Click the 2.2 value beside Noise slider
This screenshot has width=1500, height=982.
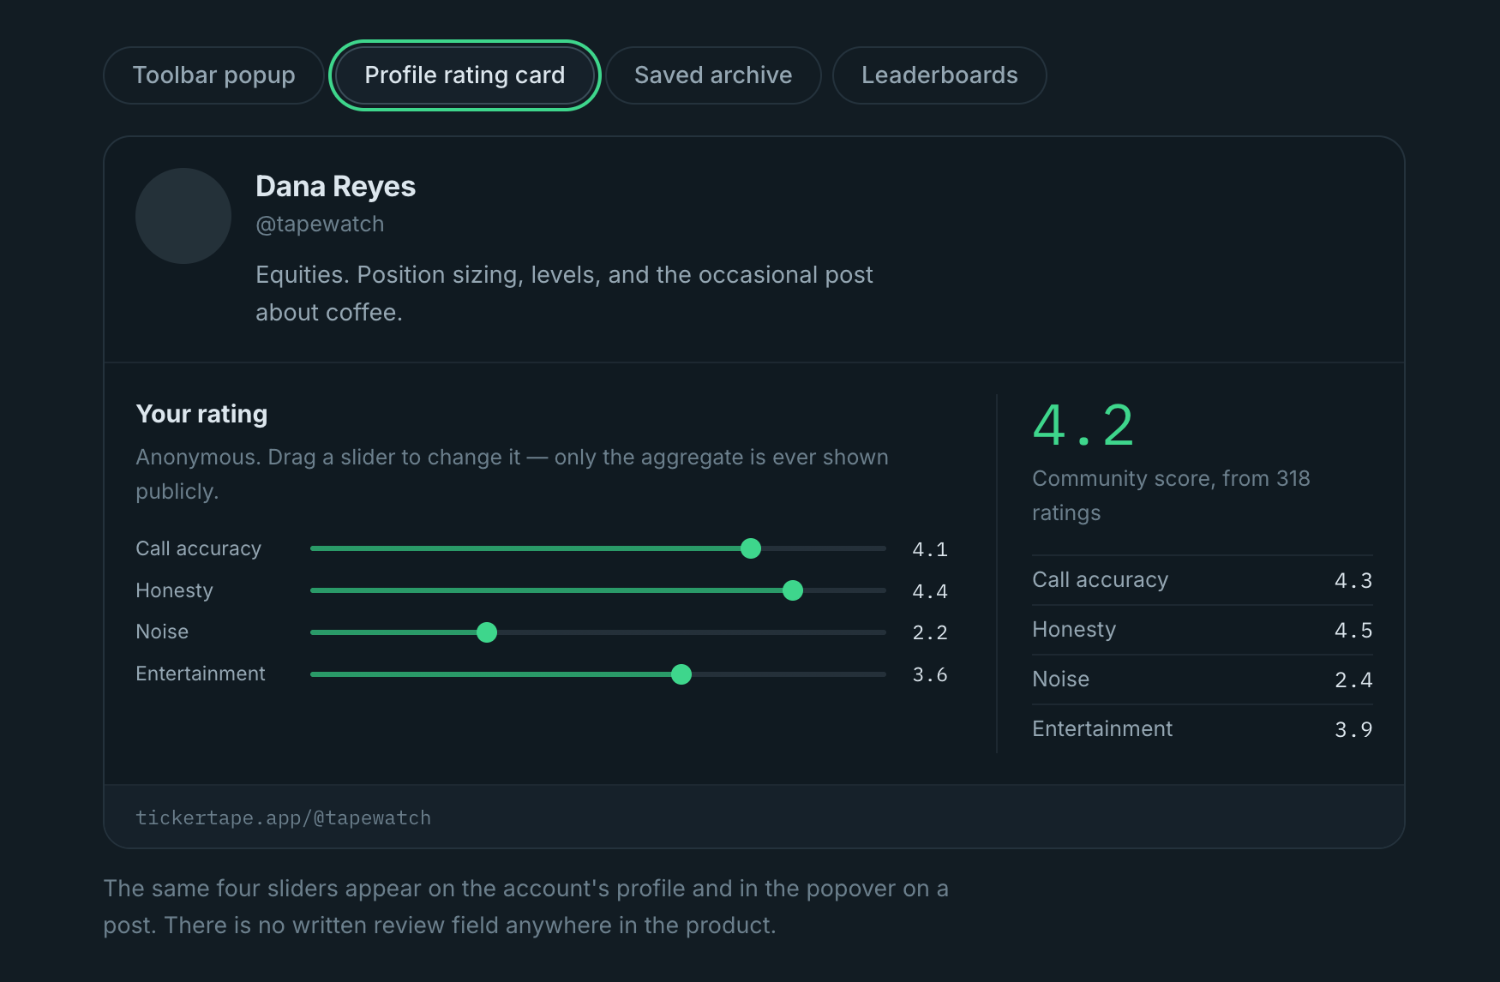[x=930, y=633]
